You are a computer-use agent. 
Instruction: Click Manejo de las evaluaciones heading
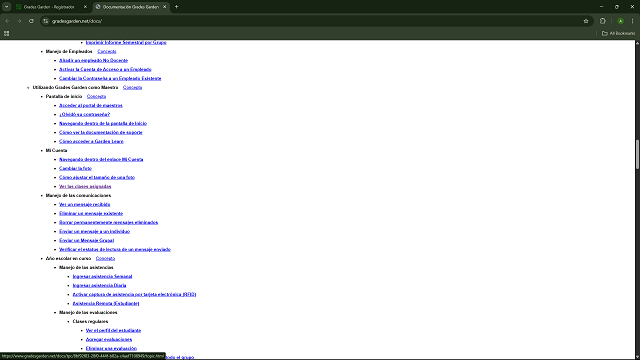click(x=88, y=312)
